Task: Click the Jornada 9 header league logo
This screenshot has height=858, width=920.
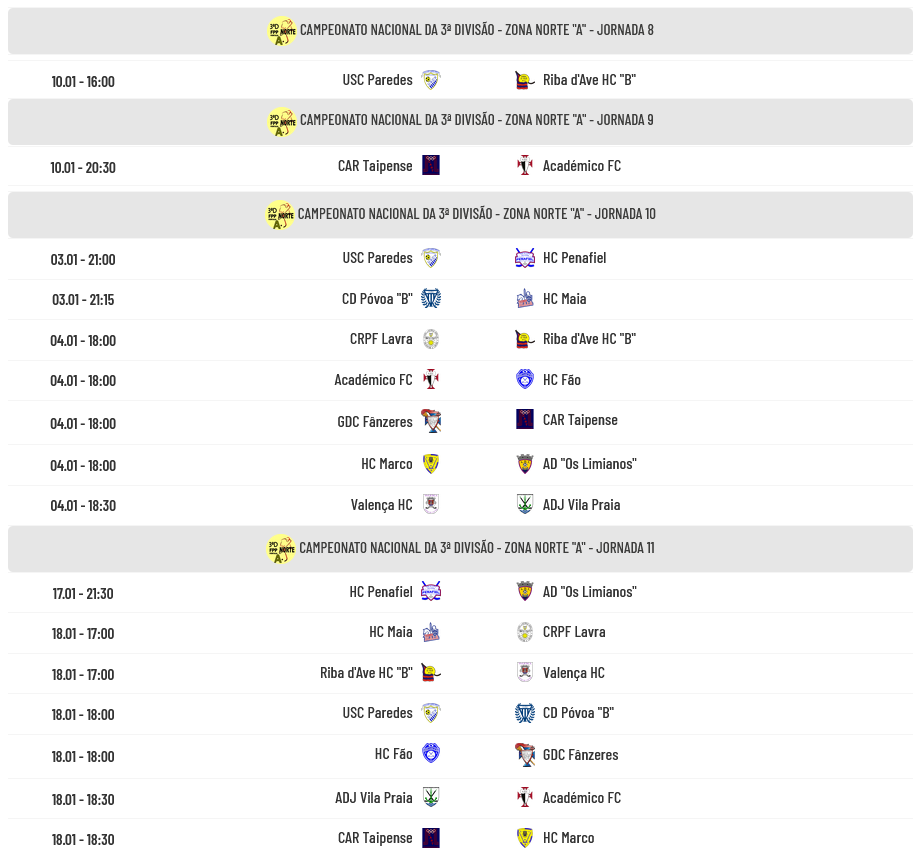Action: pyautogui.click(x=281, y=122)
